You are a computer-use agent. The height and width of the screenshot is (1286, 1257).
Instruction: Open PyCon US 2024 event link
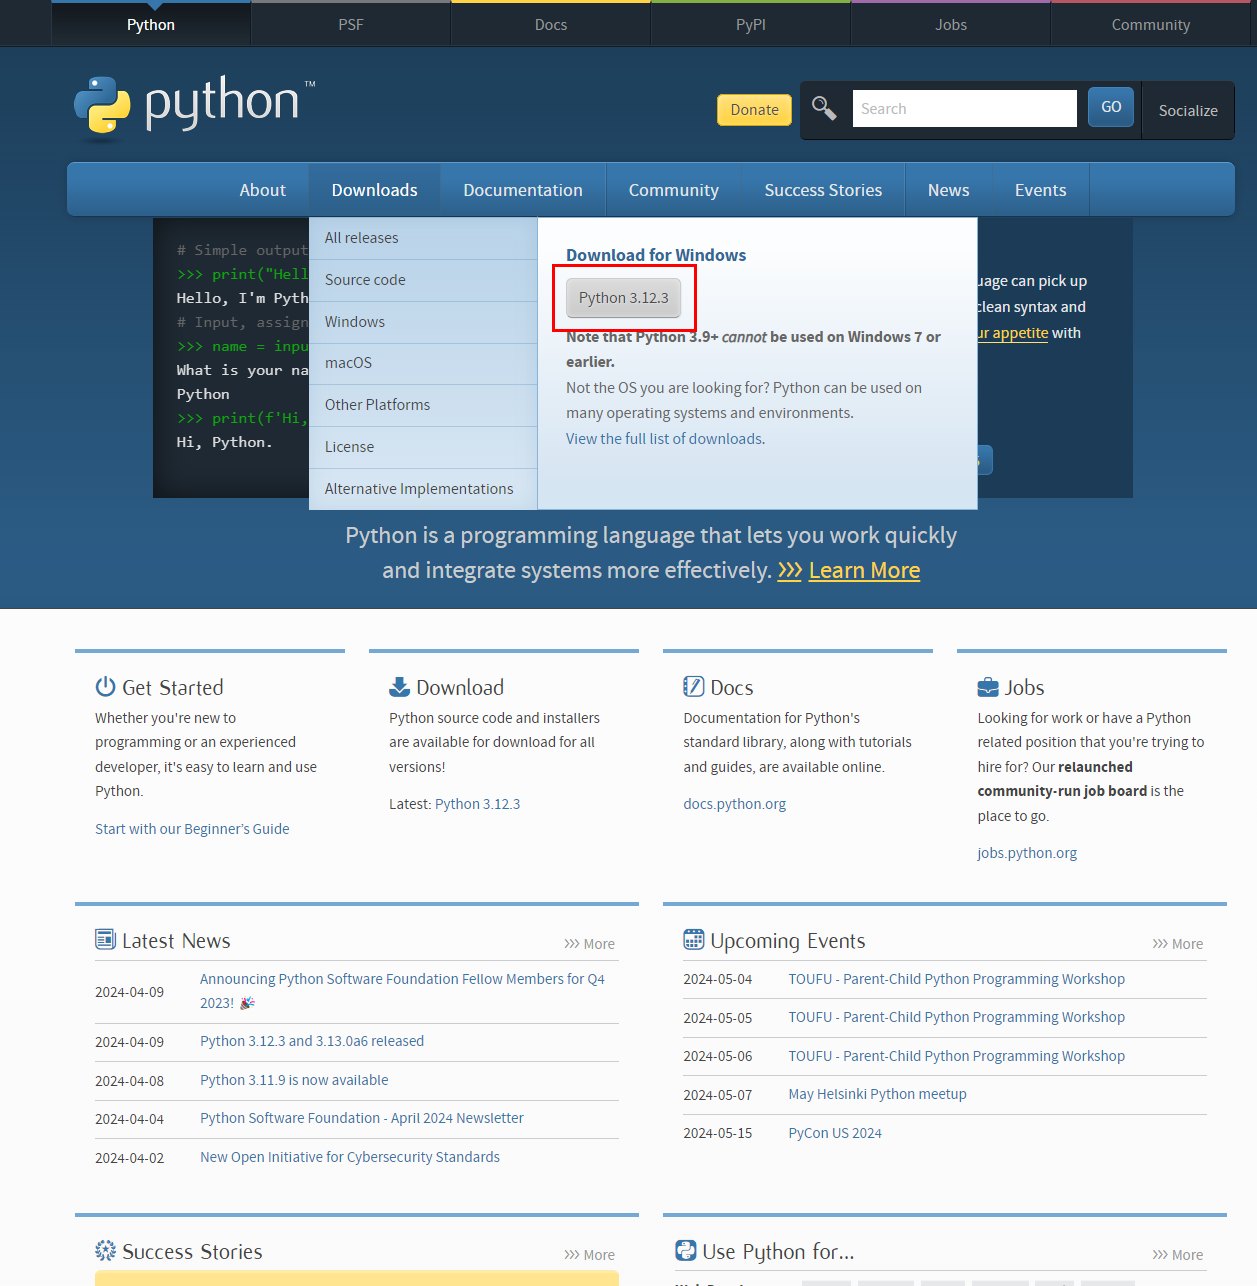click(835, 1133)
